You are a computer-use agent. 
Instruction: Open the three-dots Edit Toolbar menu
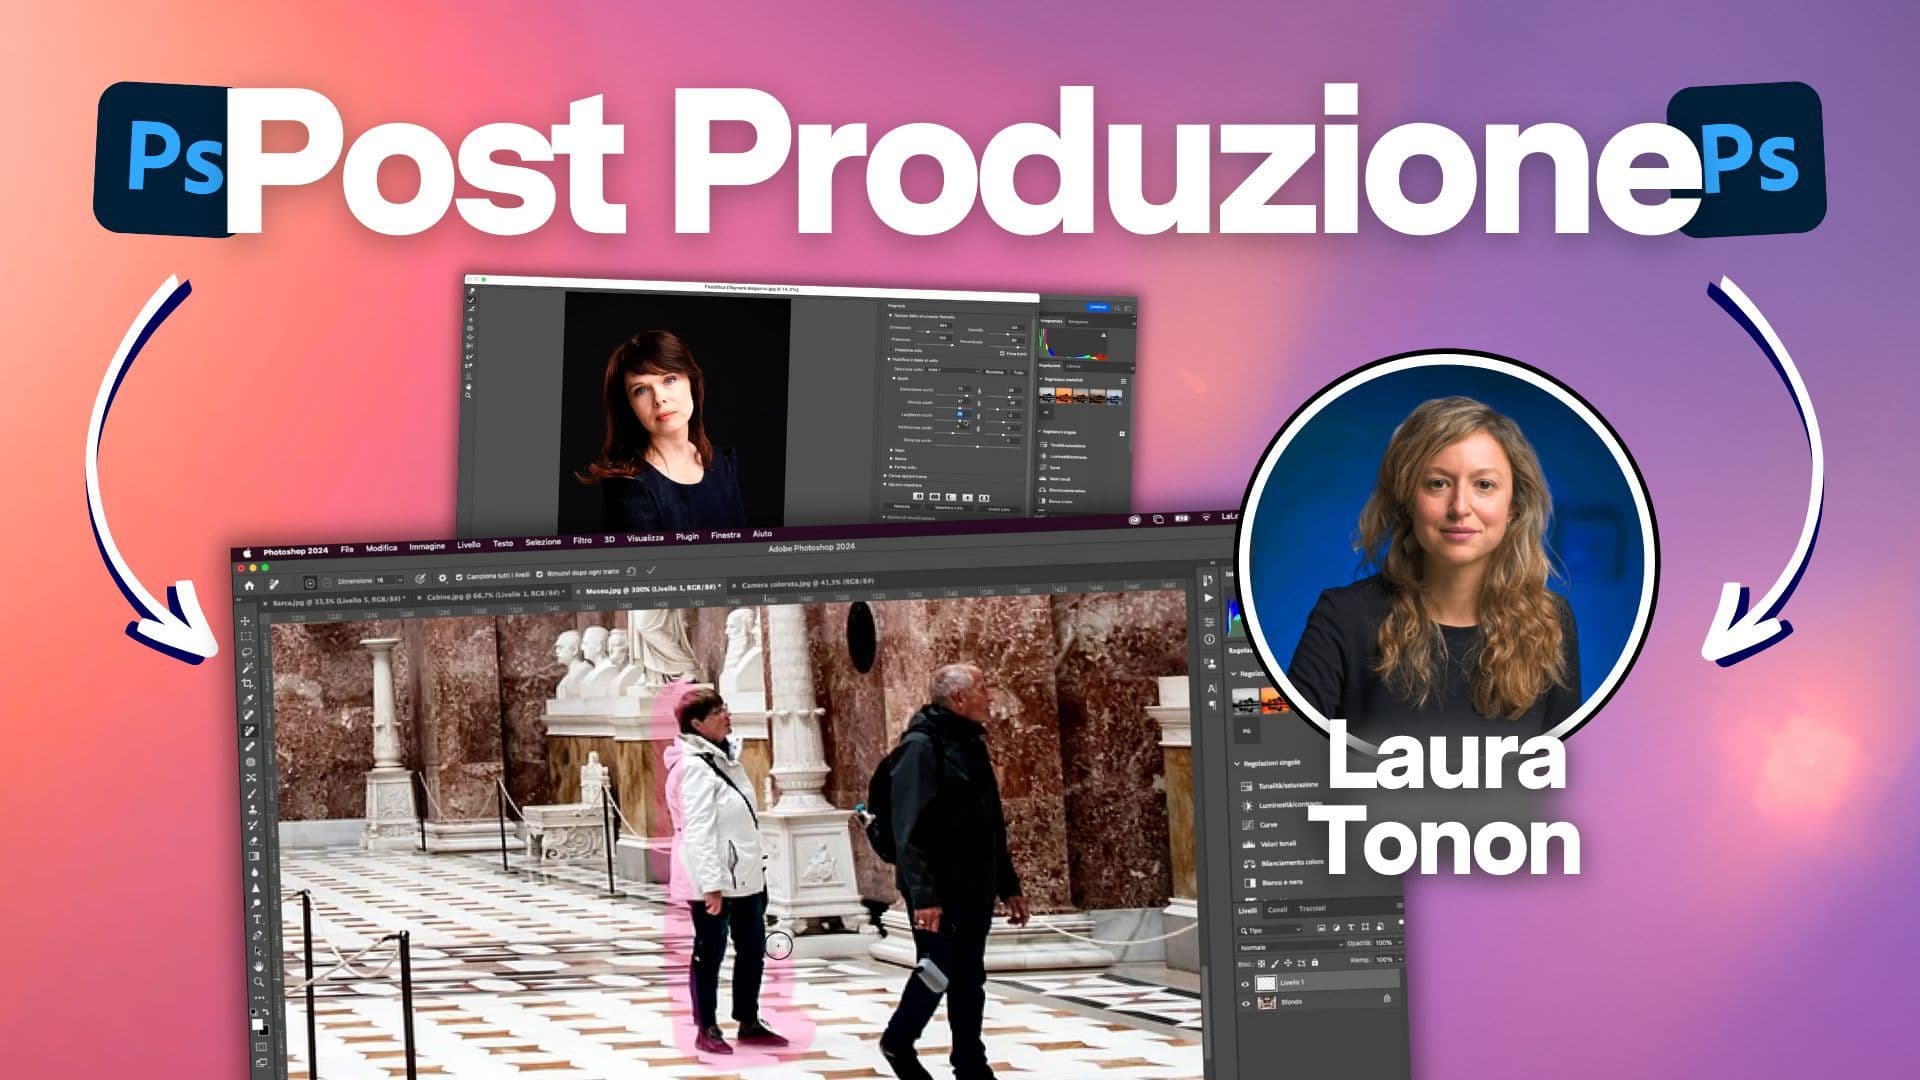[259, 997]
